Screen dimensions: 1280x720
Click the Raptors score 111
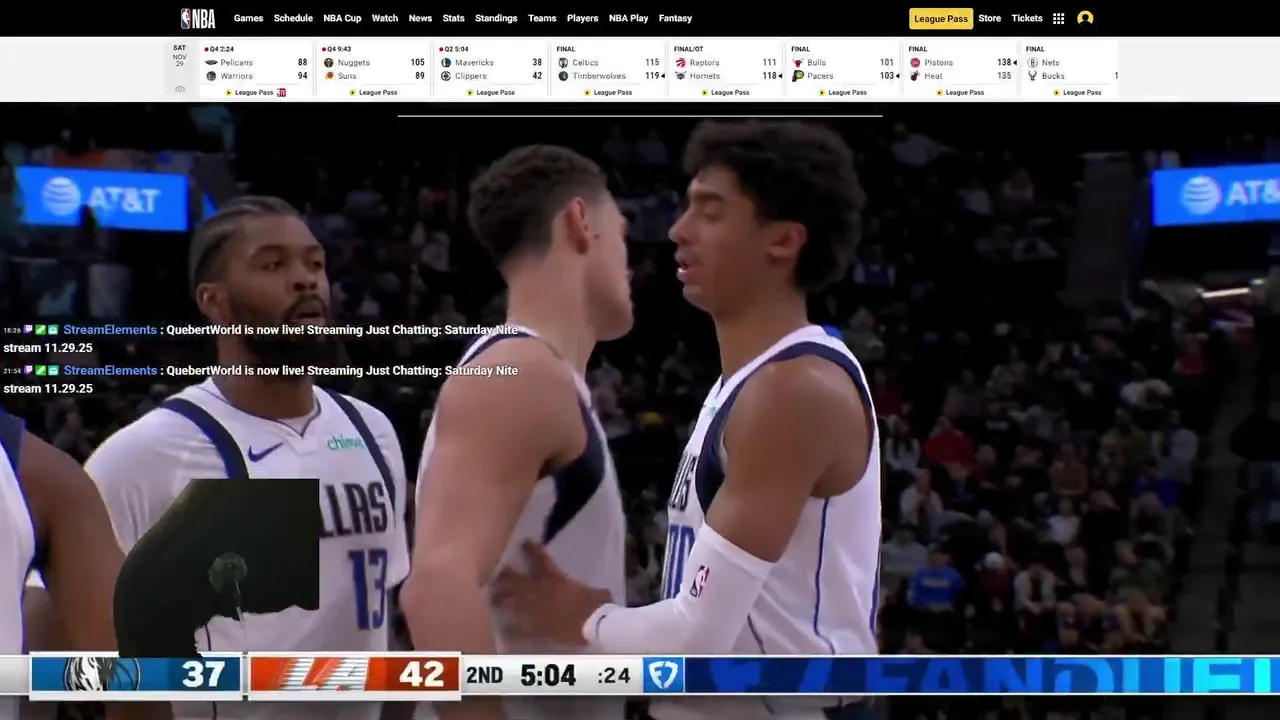[769, 62]
